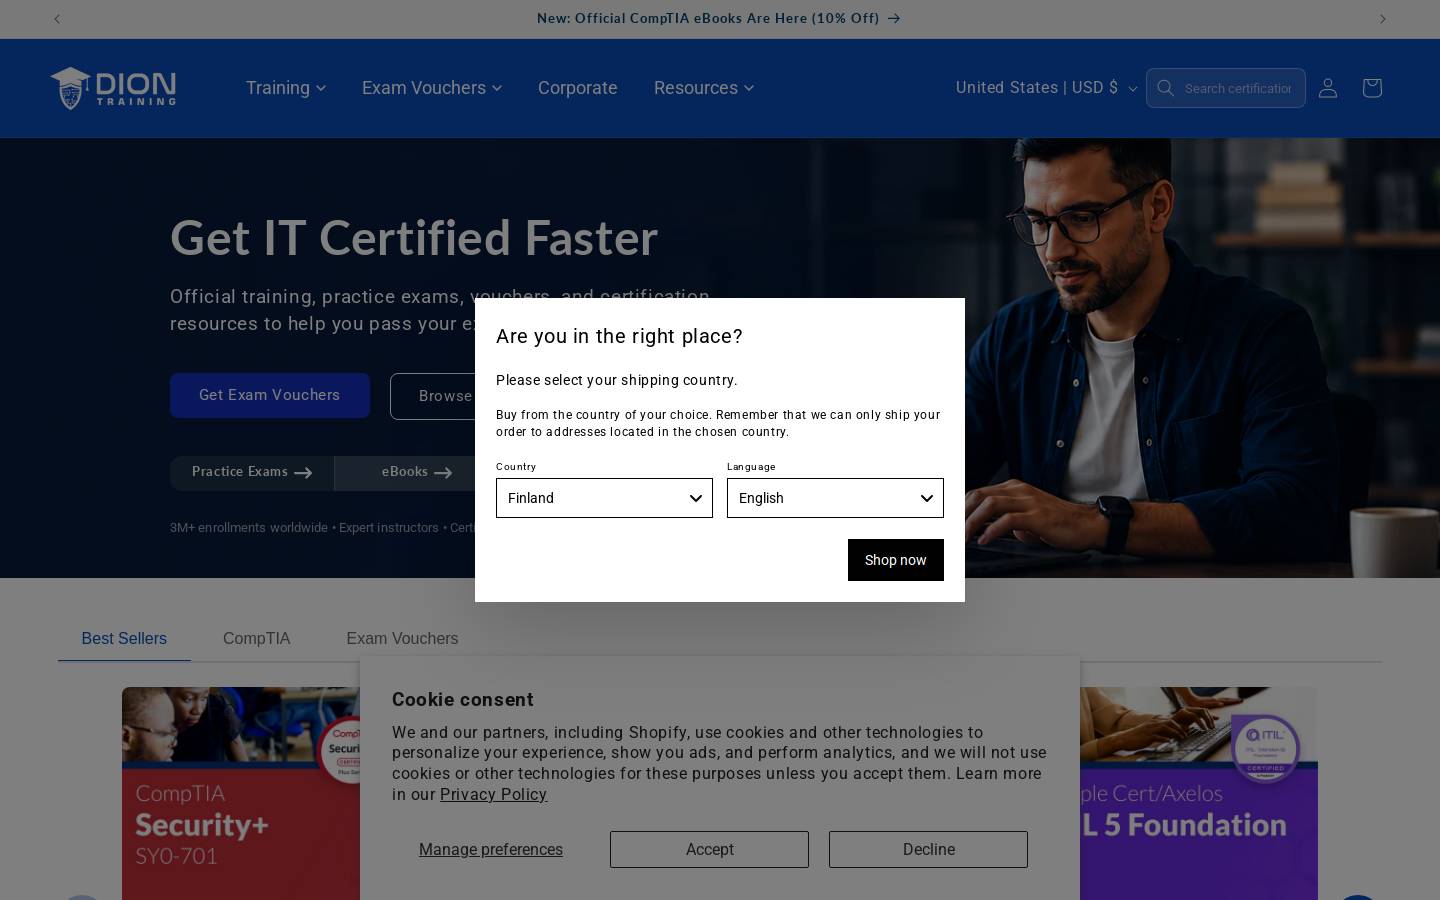Click the Get Exam Vouchers button
The image size is (1440, 900).
coord(270,395)
